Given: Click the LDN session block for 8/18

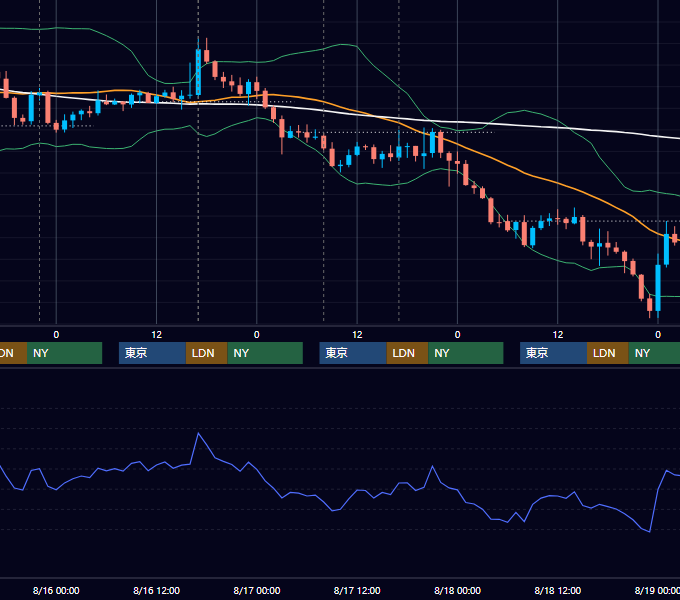Looking at the screenshot, I should (x=608, y=353).
